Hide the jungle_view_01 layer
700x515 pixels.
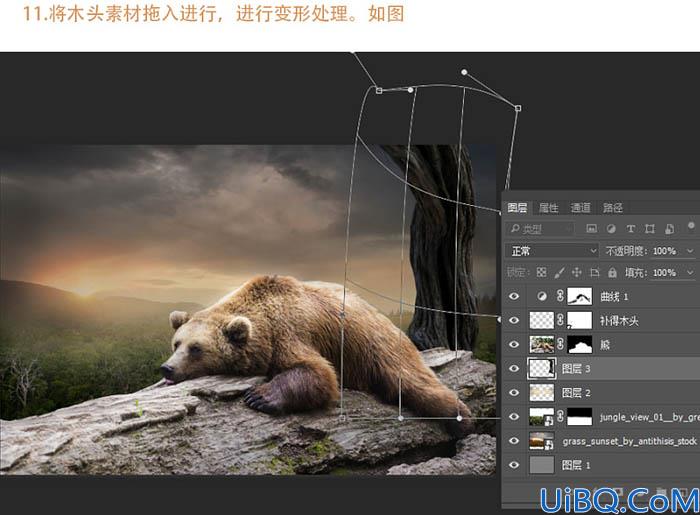coord(514,417)
